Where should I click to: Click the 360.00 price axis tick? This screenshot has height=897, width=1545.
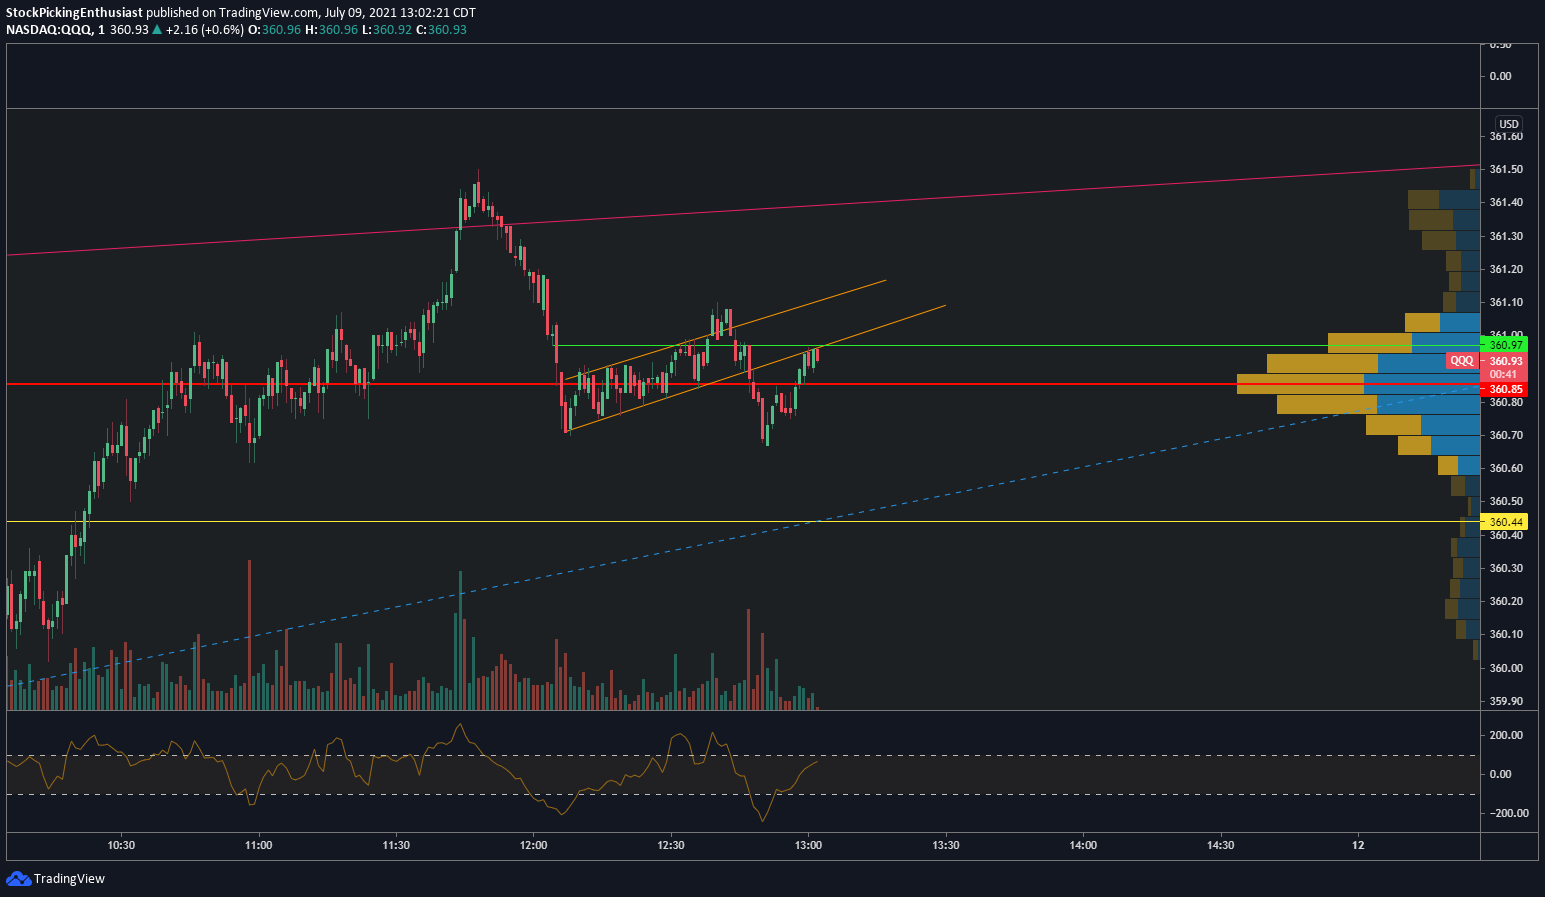[1506, 668]
